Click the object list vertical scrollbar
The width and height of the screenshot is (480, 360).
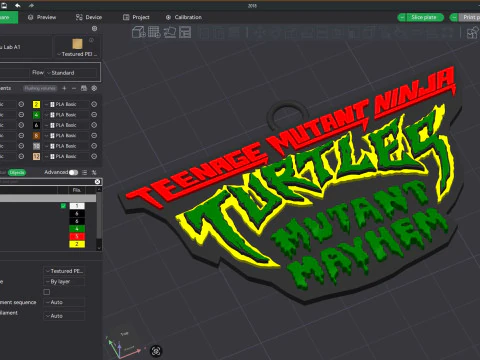point(99,215)
